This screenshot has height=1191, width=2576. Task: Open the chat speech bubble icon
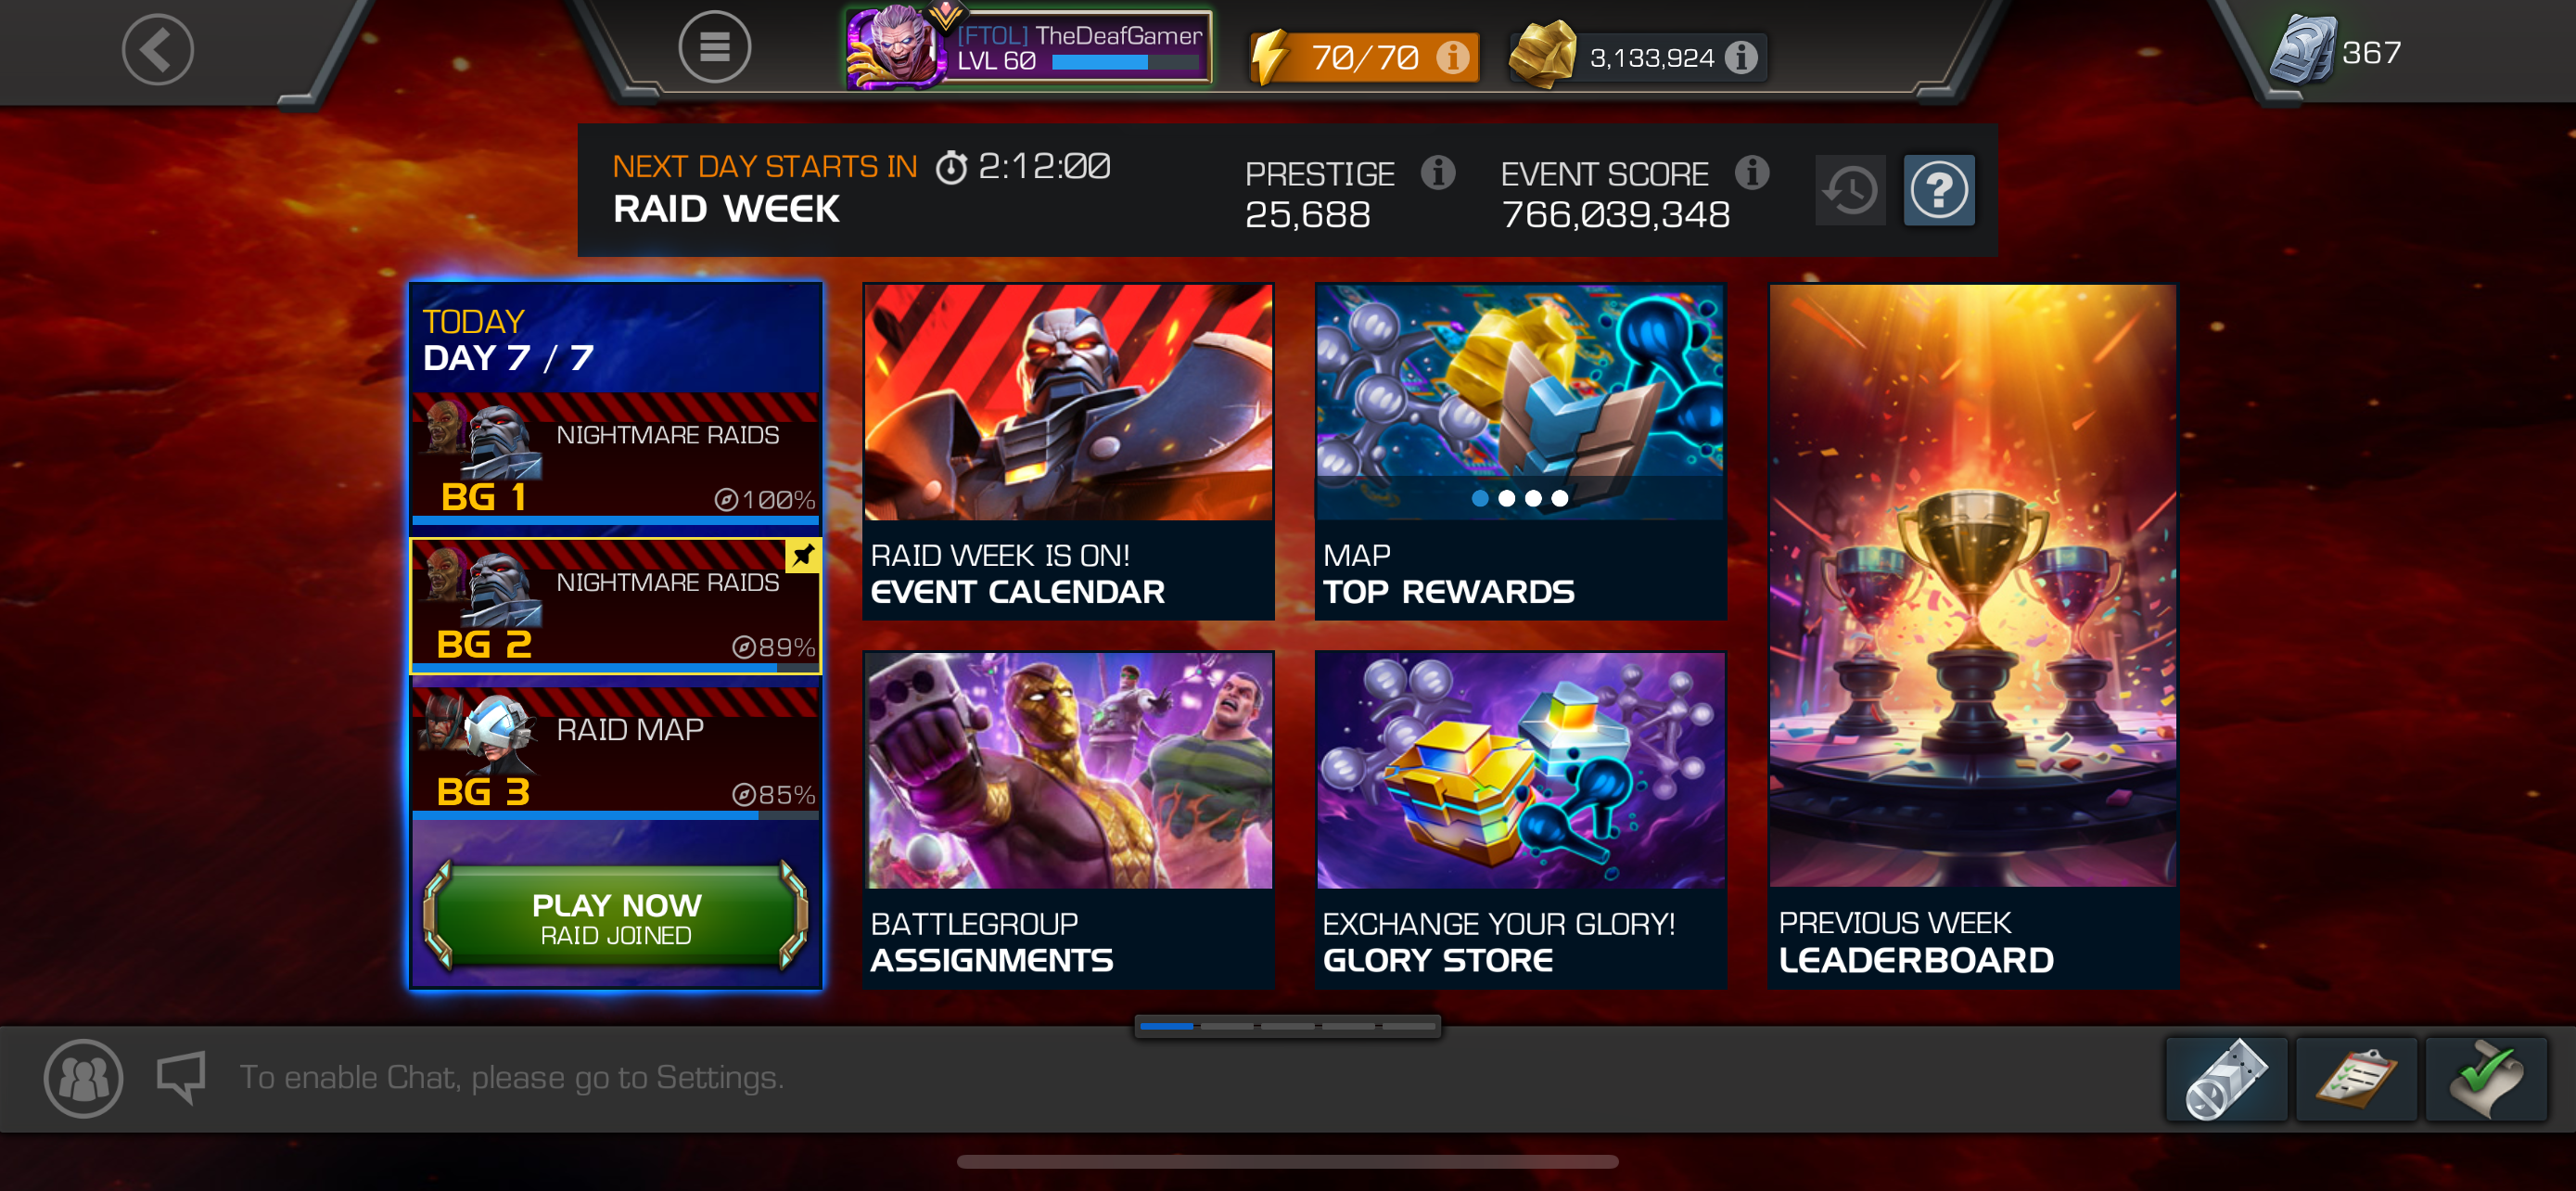tap(182, 1076)
